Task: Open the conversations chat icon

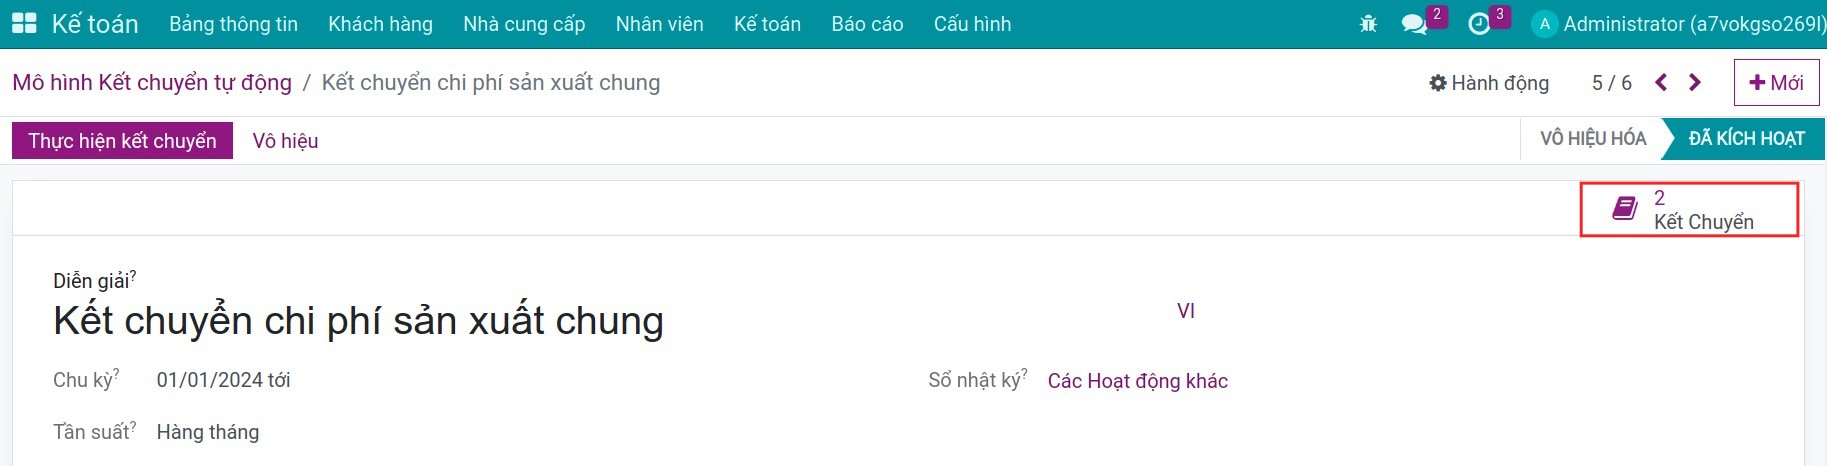Action: click(x=1414, y=24)
